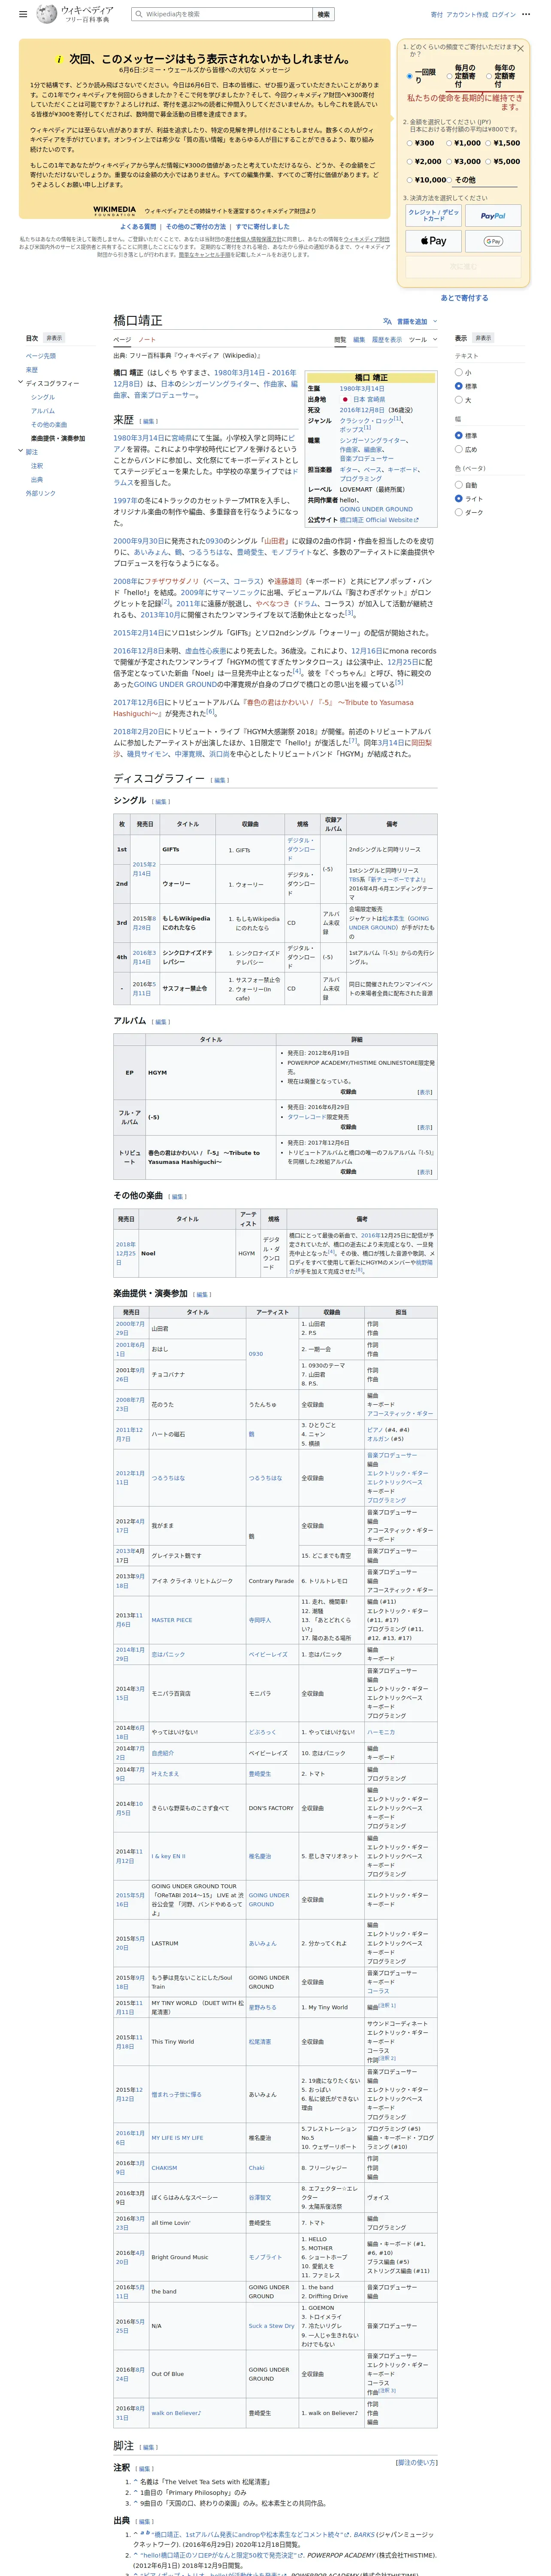Expand 表示 track list for (-5) album
Image resolution: width=551 pixels, height=2576 pixels.
(425, 1127)
